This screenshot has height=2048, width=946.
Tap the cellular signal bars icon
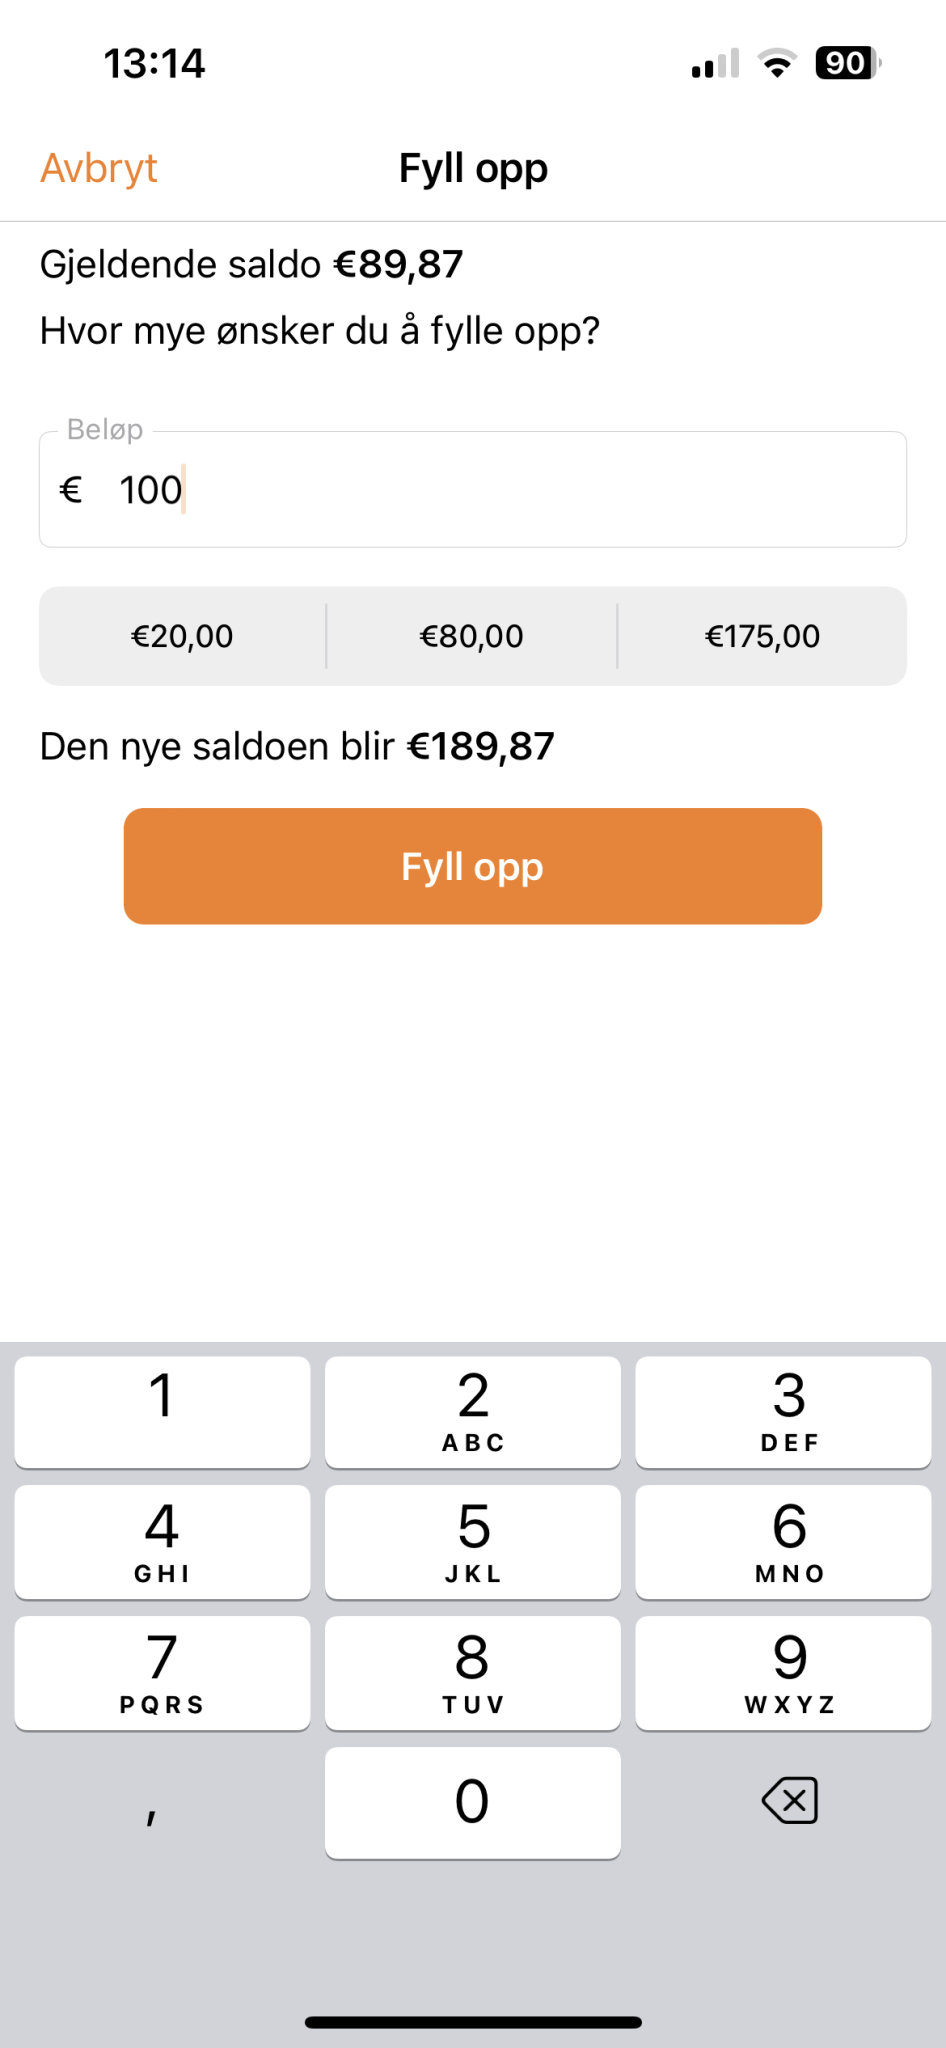click(x=715, y=64)
